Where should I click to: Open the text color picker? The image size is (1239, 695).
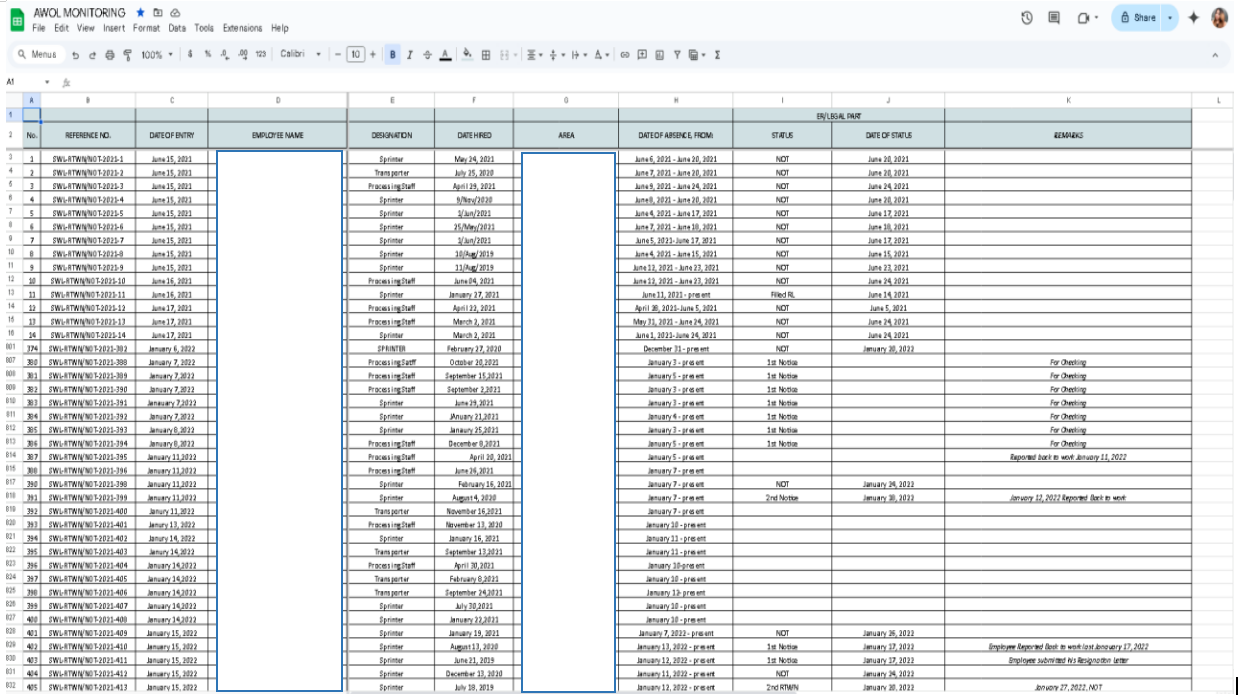coord(444,55)
